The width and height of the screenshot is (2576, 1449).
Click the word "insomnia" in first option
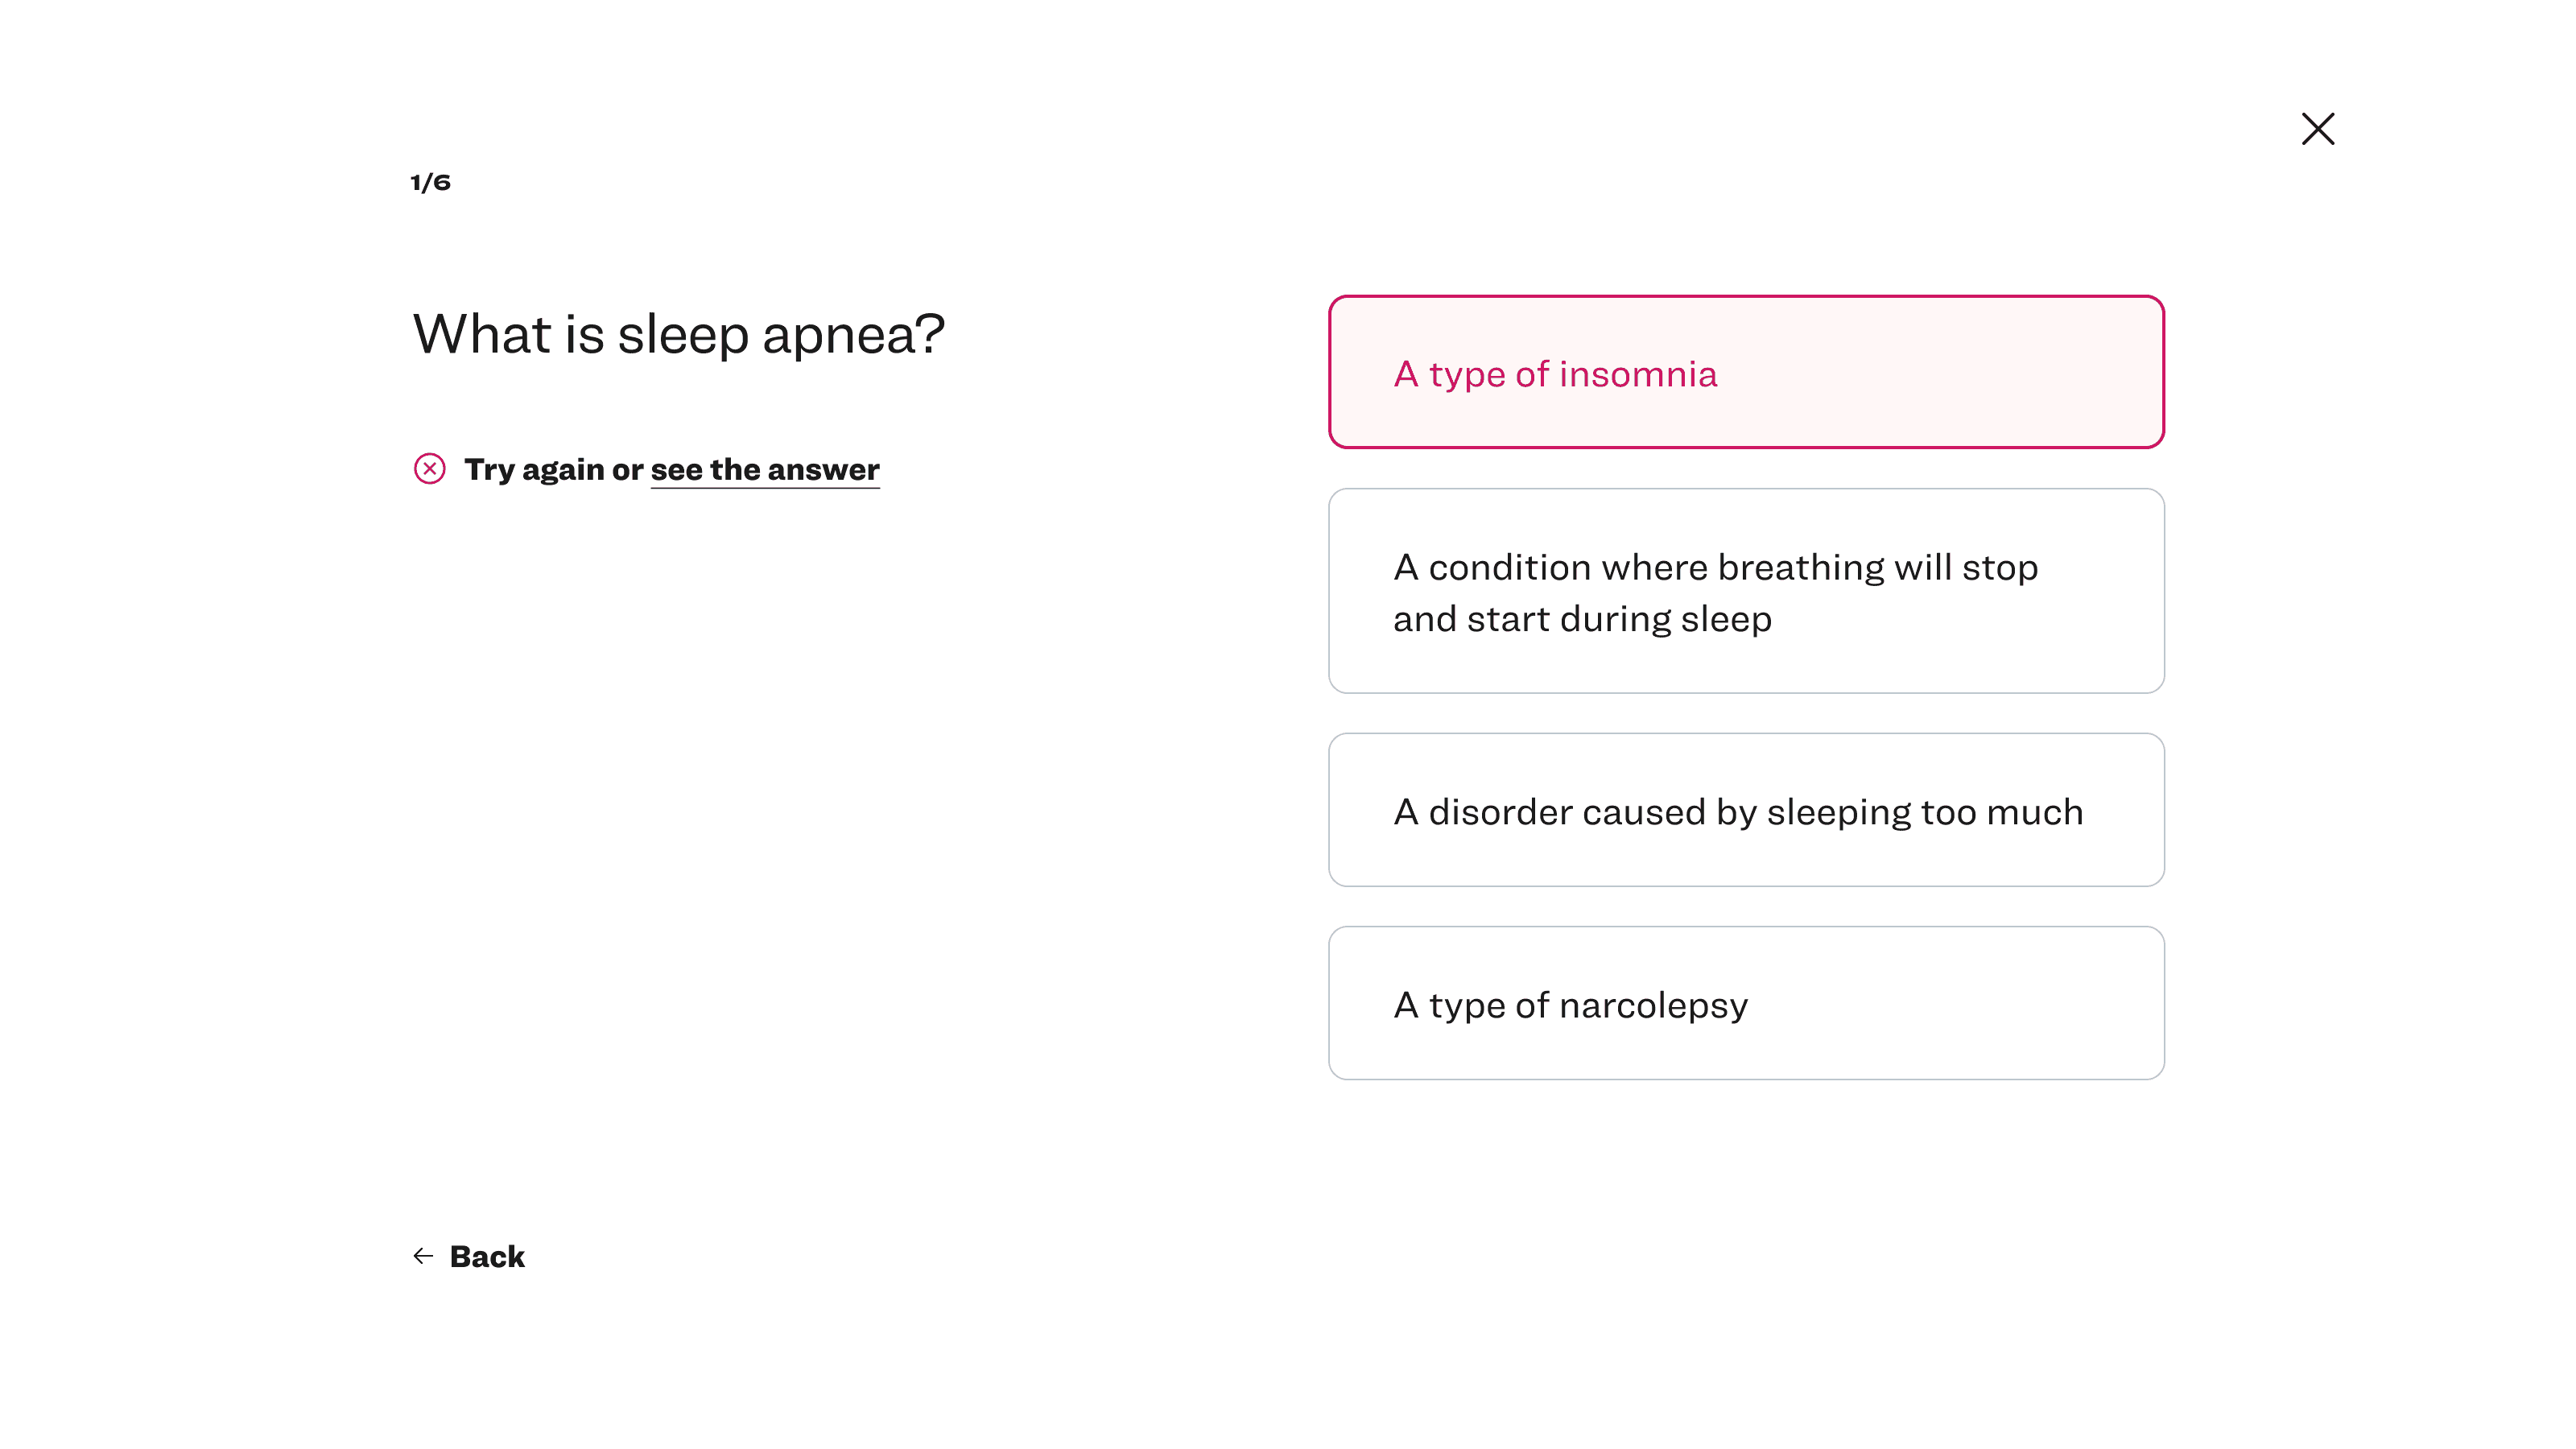[1638, 374]
